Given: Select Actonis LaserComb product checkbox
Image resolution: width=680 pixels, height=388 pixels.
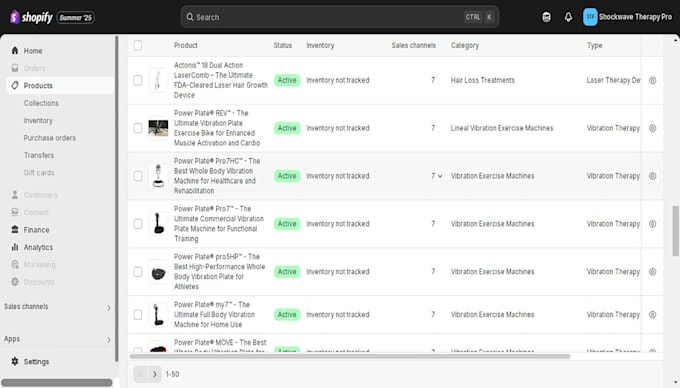Looking at the screenshot, I should 138,80.
